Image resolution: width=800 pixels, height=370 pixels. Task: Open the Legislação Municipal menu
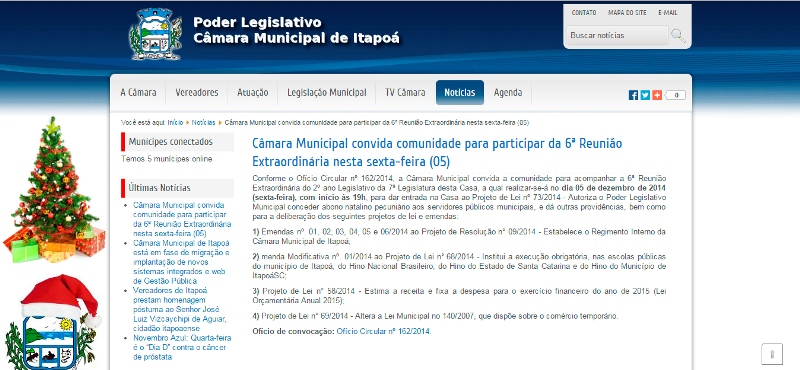click(x=327, y=92)
